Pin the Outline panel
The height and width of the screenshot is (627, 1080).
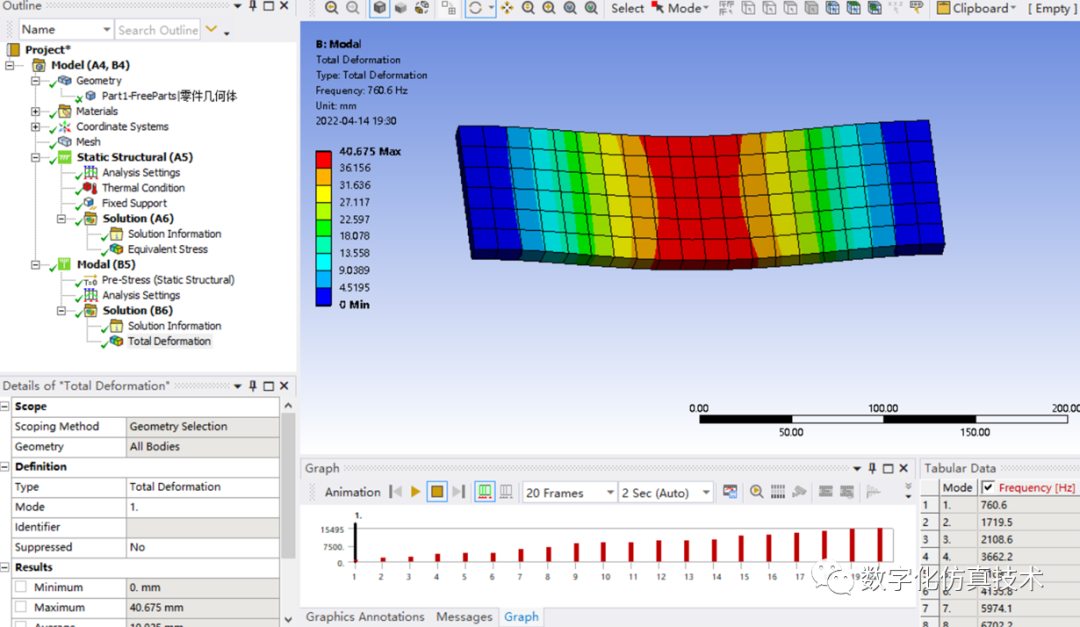click(x=253, y=6)
